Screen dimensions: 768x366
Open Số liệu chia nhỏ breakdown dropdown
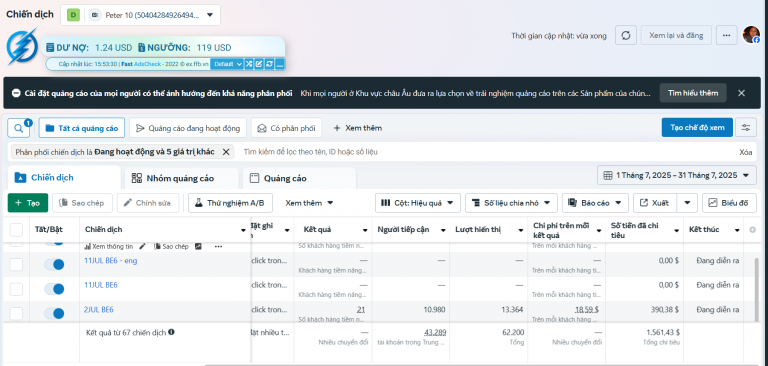(511, 203)
